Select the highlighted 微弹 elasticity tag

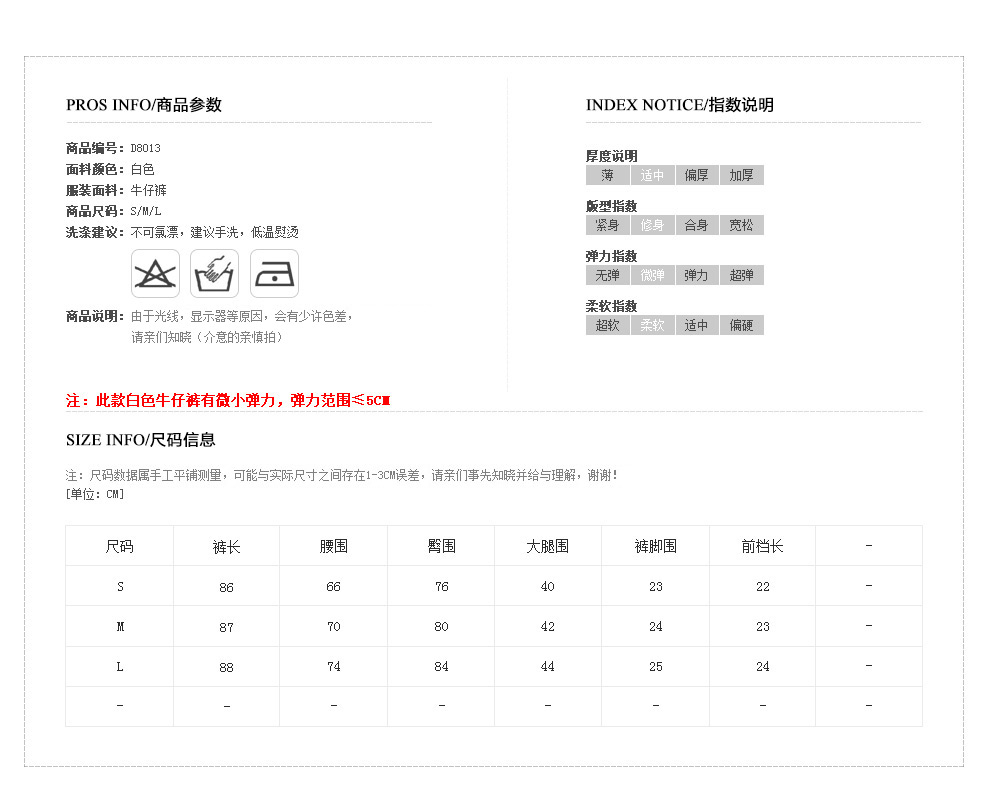652,275
